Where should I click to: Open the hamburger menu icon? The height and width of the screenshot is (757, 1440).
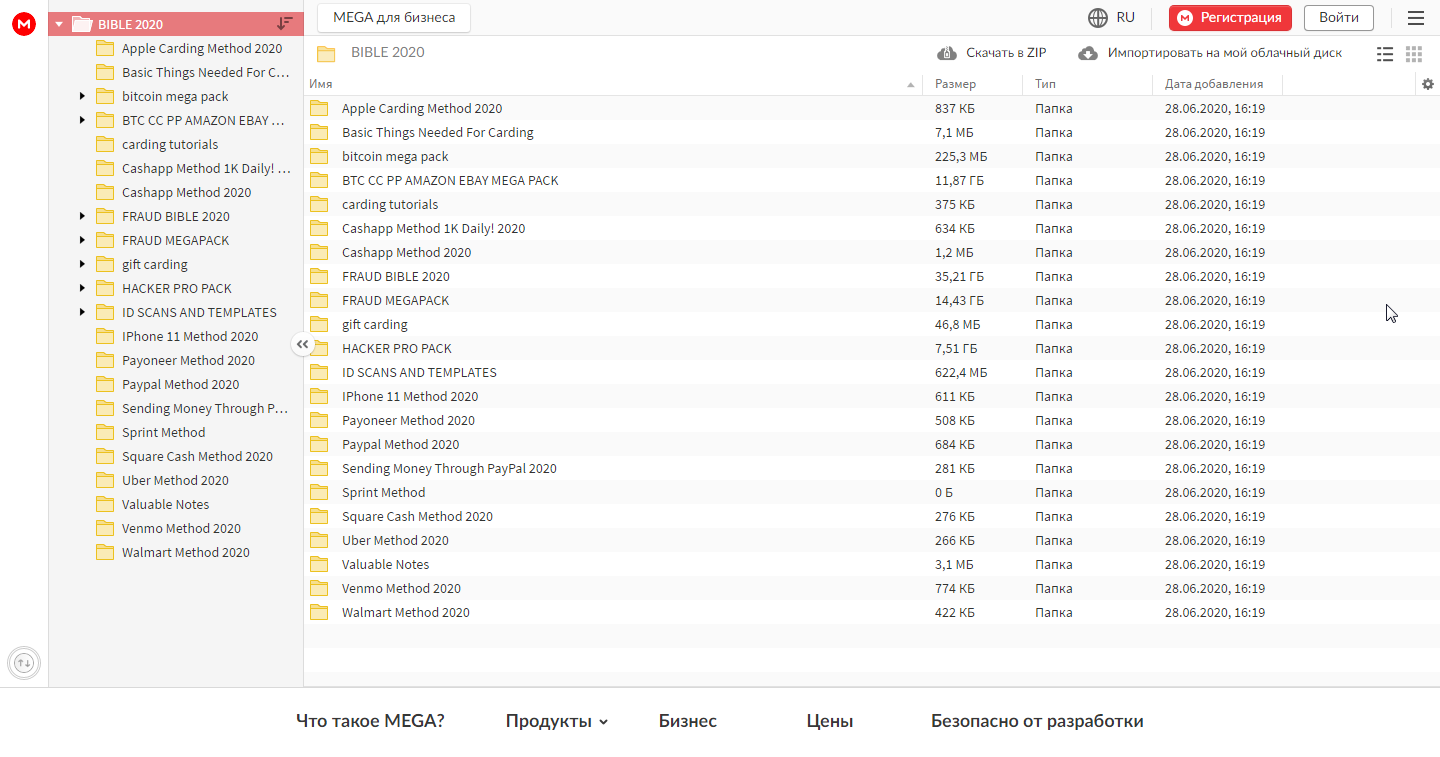[1416, 17]
